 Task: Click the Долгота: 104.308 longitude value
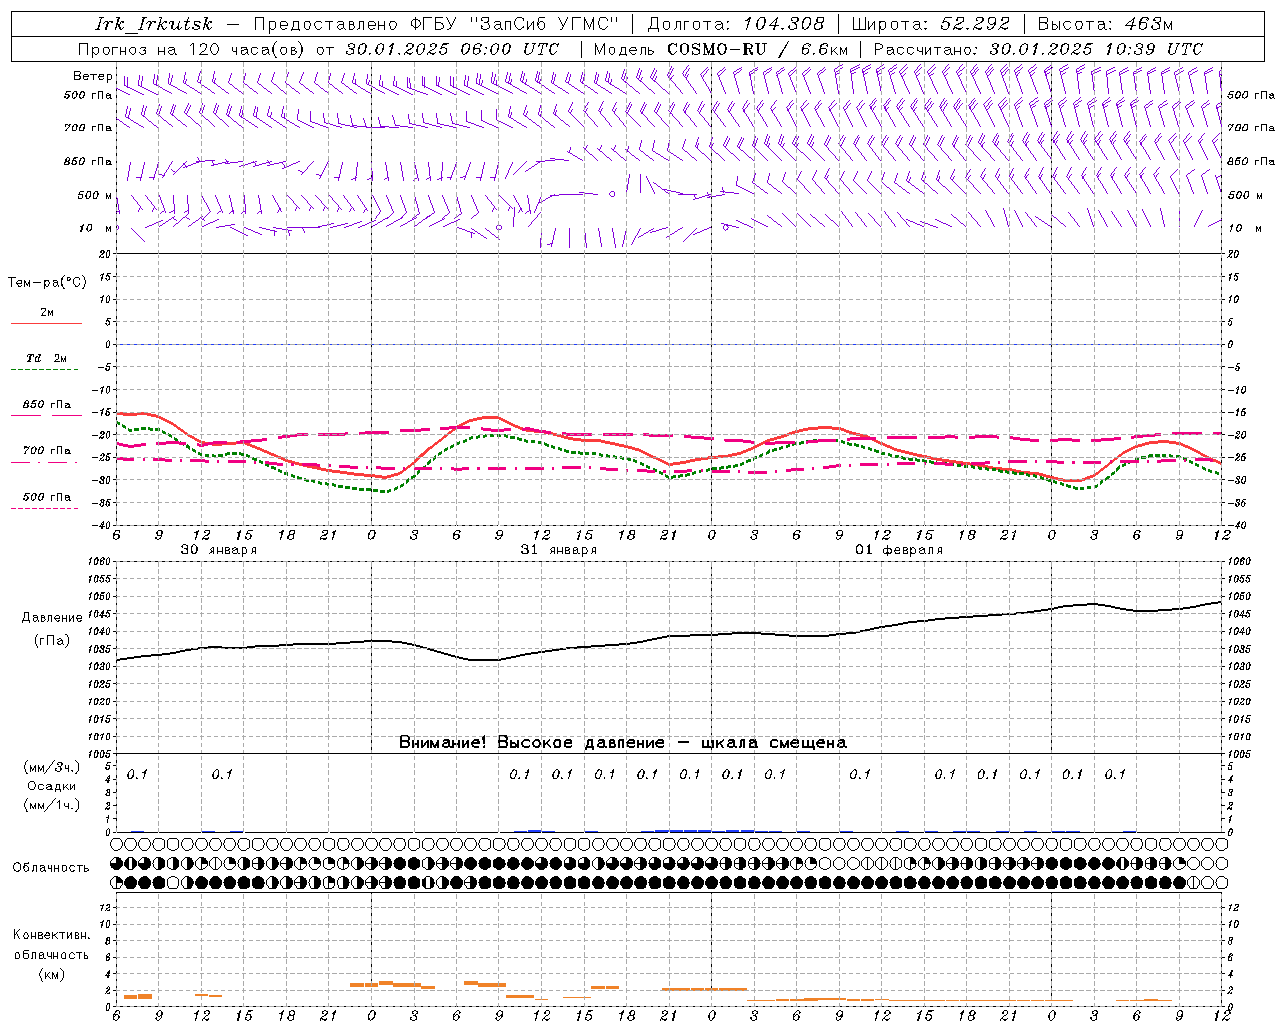pos(736,24)
